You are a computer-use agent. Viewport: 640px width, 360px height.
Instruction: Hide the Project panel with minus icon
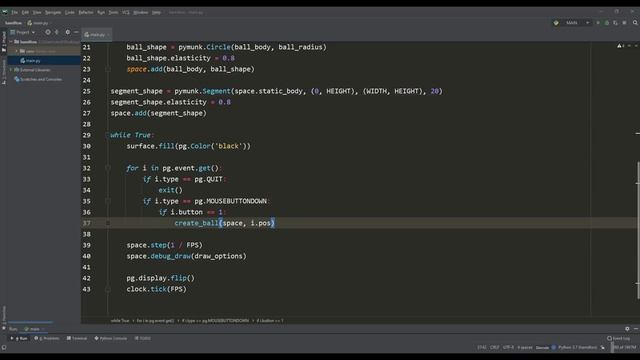tap(76, 32)
